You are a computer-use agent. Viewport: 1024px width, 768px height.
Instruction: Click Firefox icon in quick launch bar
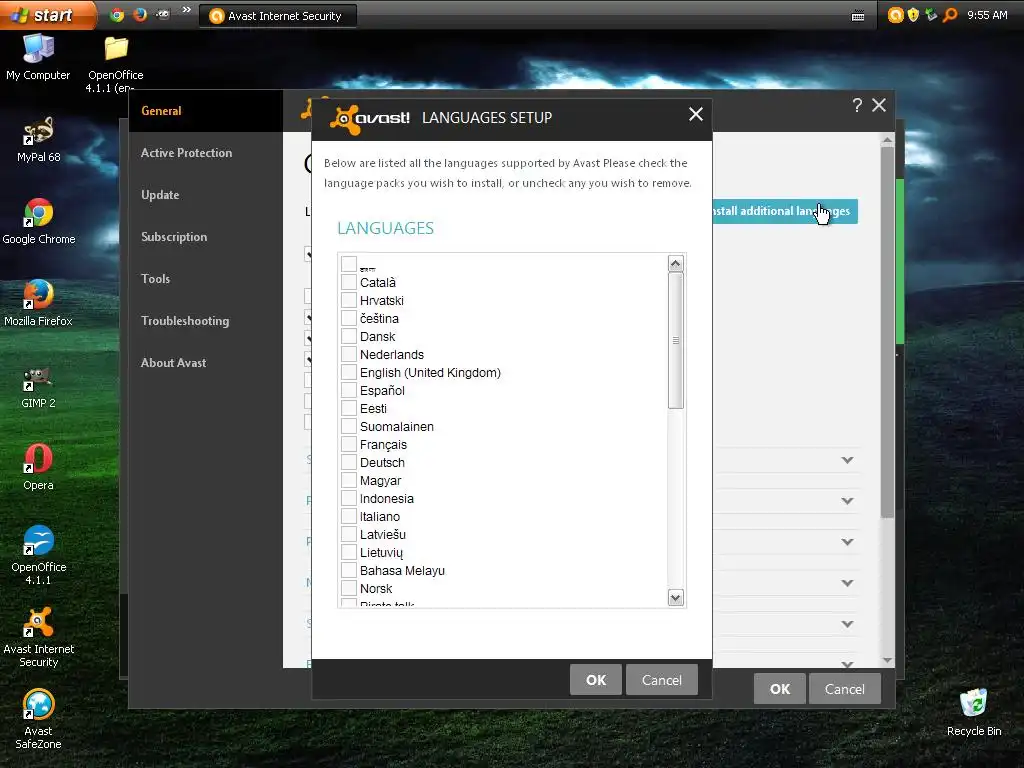(140, 15)
